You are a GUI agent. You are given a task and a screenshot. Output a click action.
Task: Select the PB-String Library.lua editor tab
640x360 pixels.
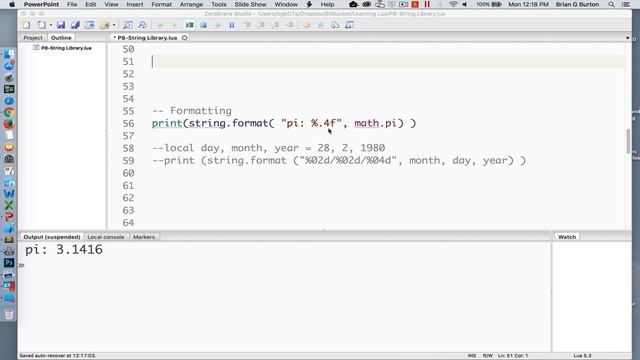[147, 38]
